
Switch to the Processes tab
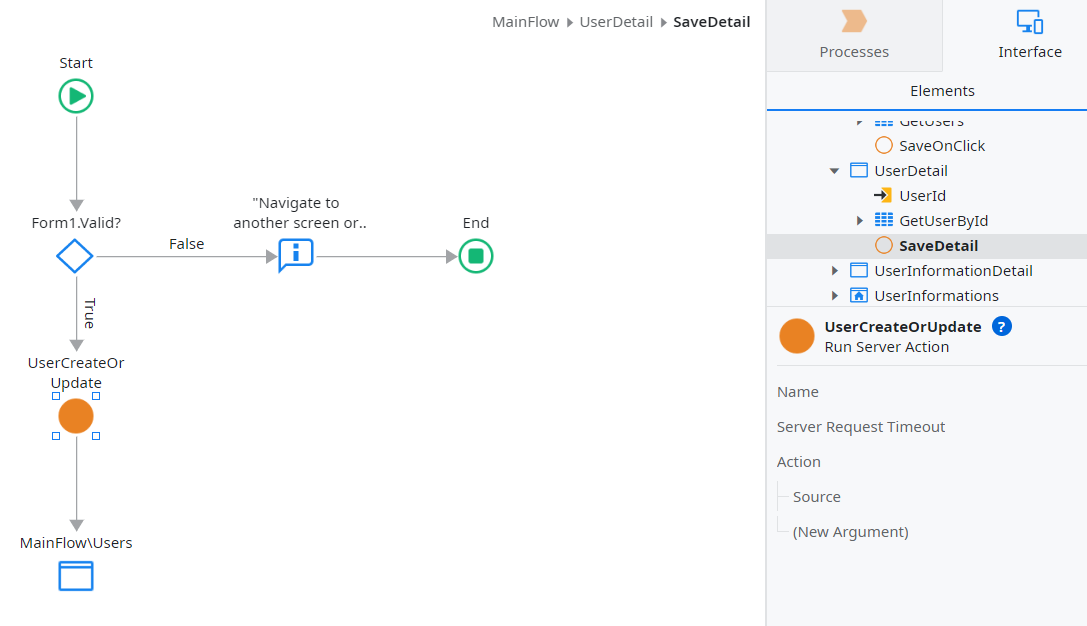pos(853,36)
